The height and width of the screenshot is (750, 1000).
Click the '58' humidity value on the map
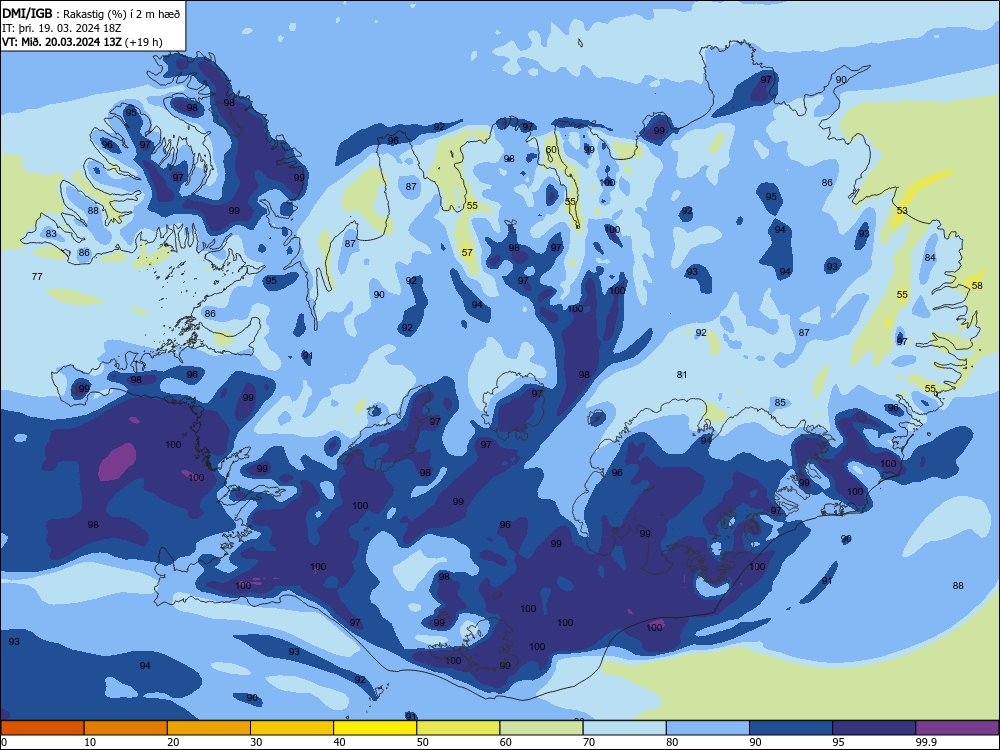(x=977, y=286)
